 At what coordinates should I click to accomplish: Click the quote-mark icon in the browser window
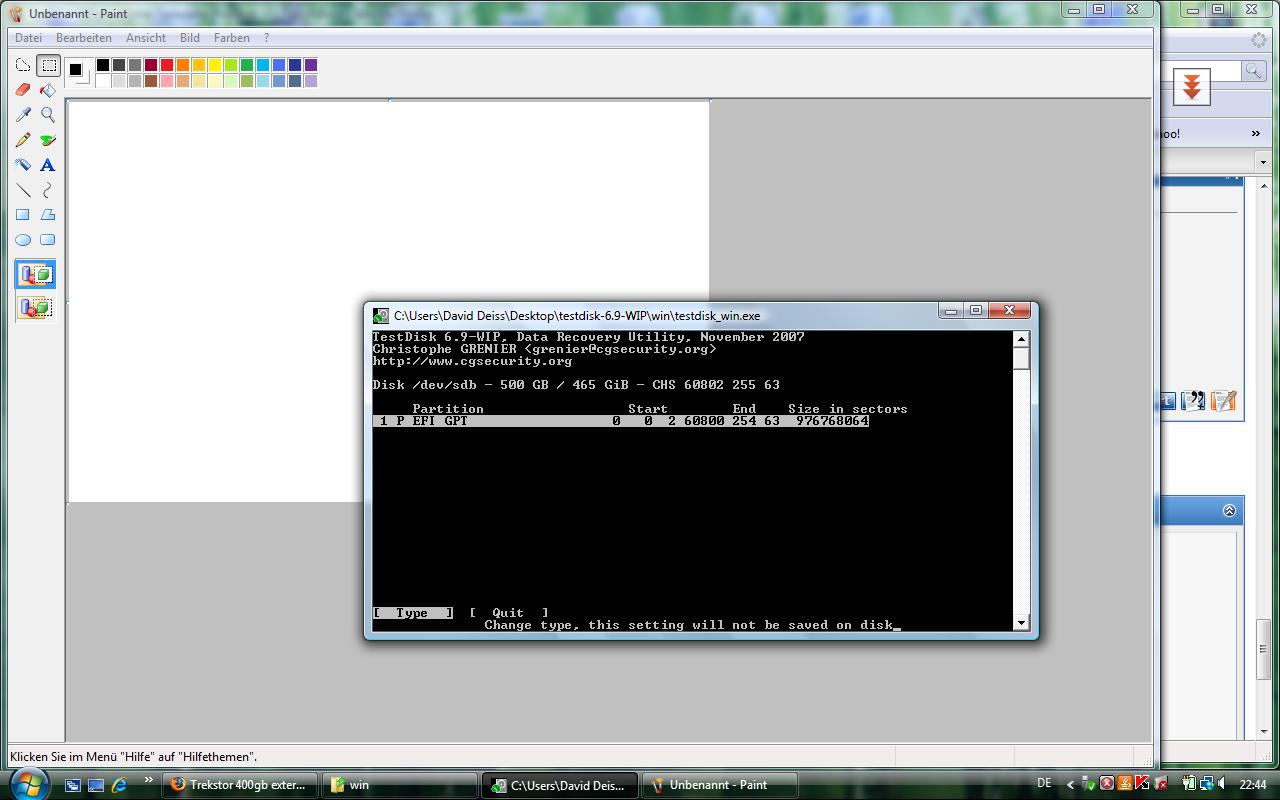click(1193, 401)
